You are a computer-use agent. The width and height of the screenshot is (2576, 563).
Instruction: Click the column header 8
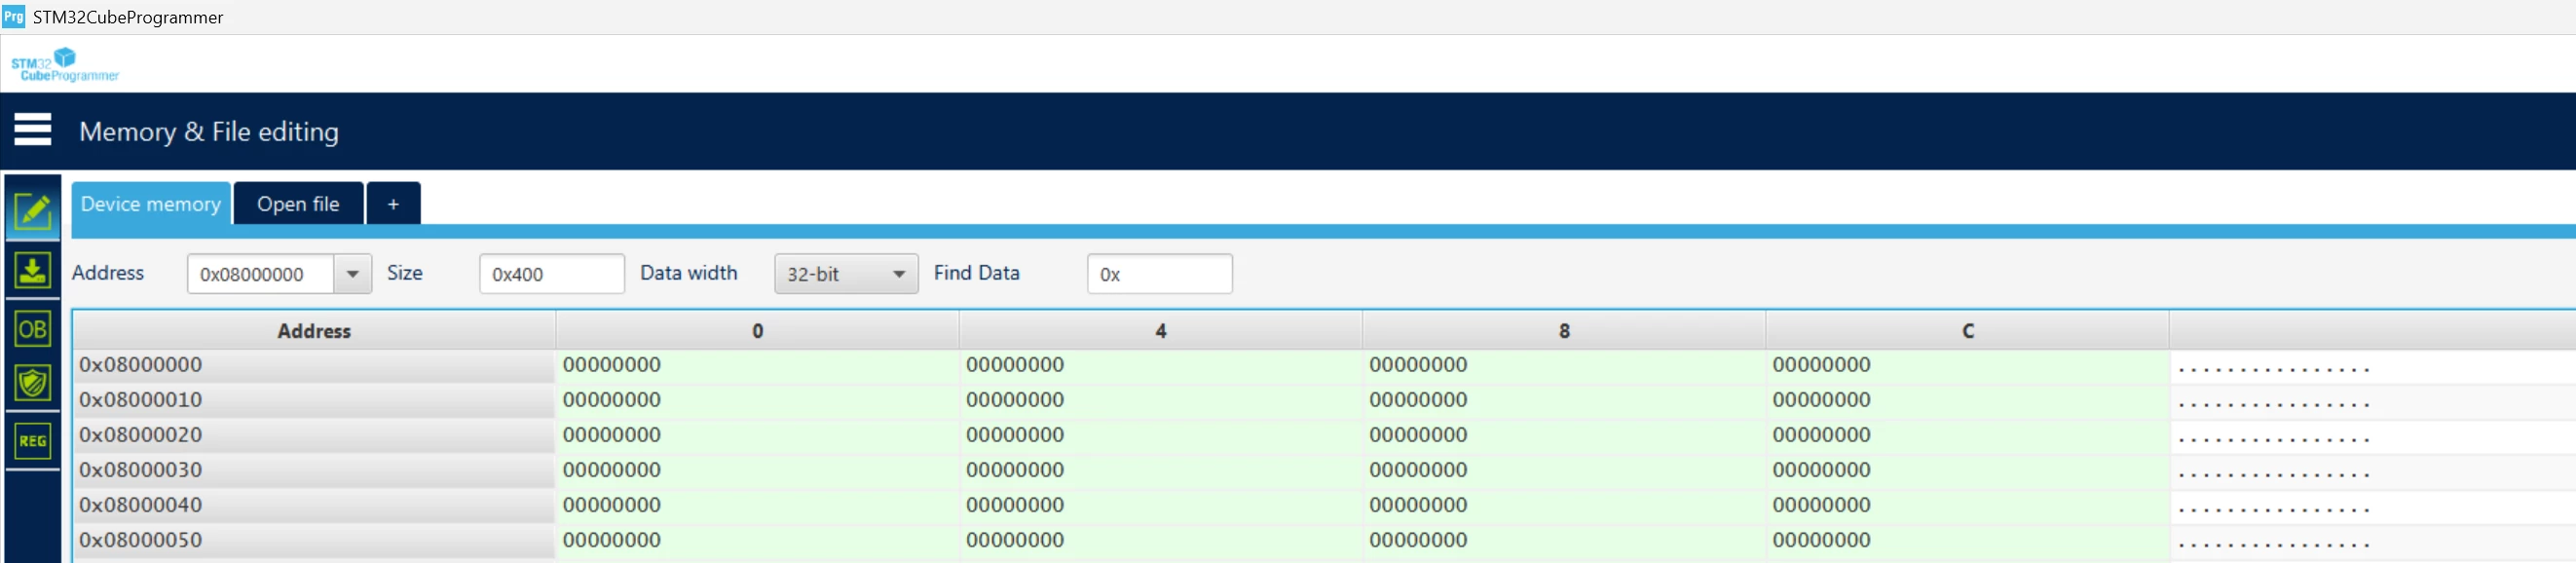[x=1564, y=331]
